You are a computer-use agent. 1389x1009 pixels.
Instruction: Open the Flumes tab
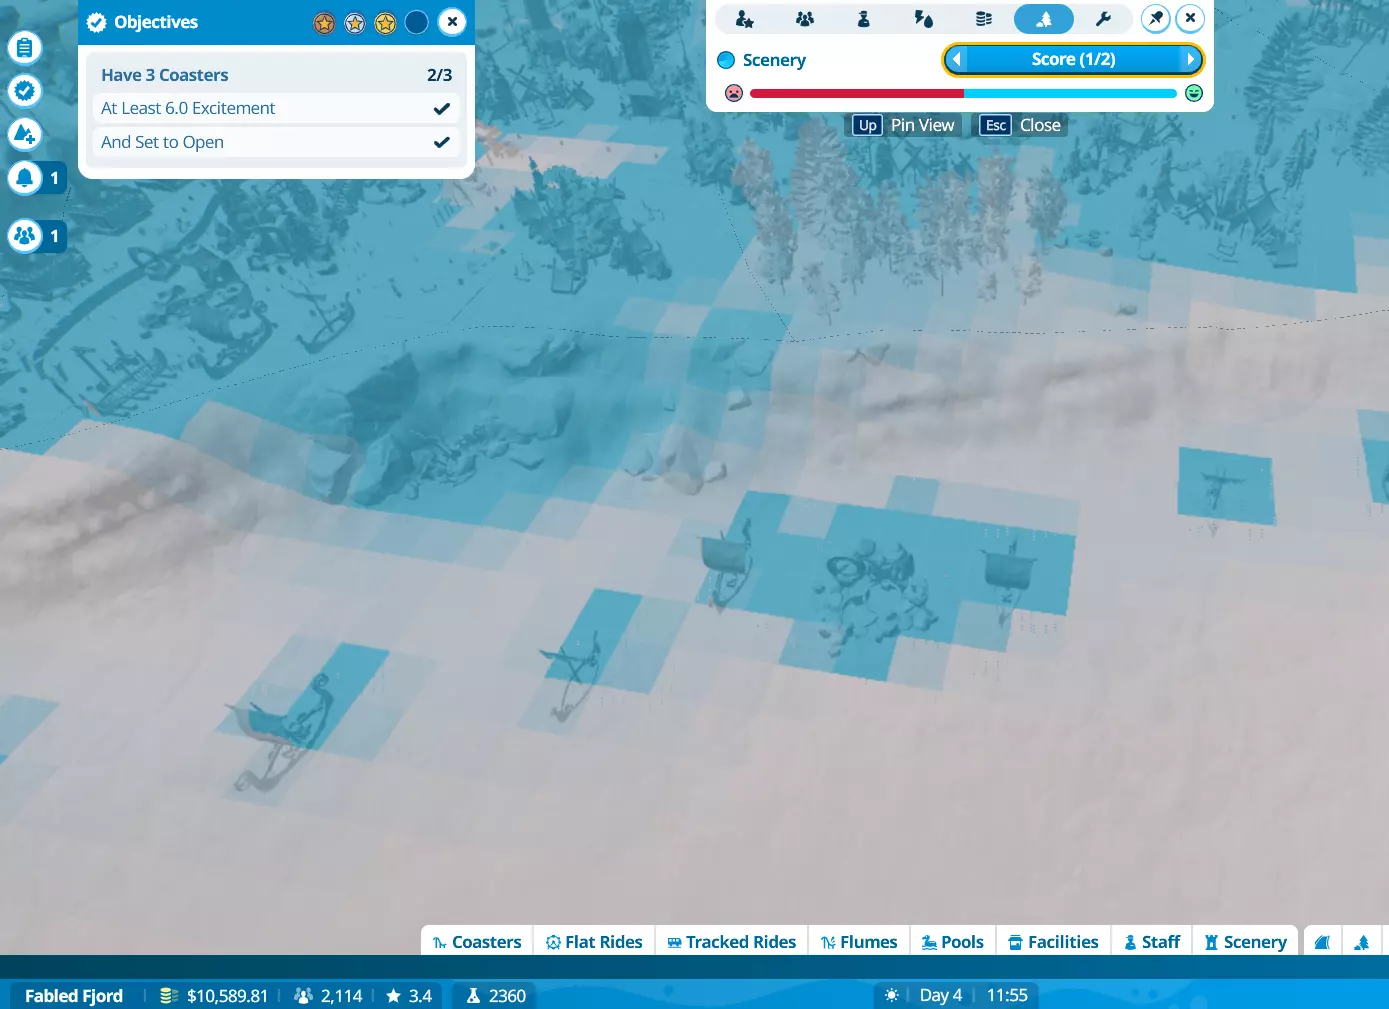click(859, 942)
